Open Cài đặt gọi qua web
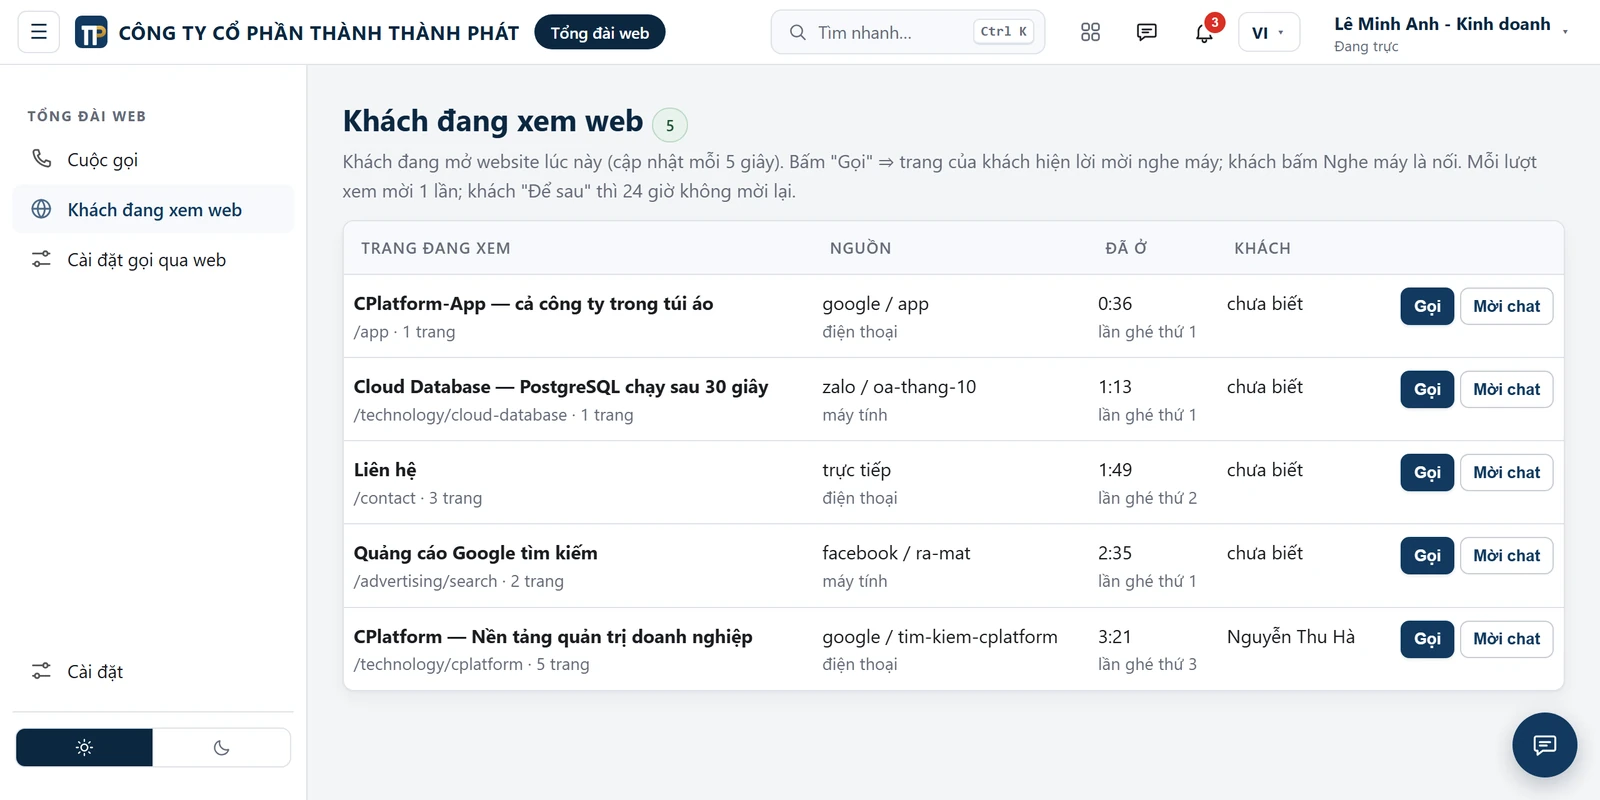Viewport: 1600px width, 800px height. (153, 260)
